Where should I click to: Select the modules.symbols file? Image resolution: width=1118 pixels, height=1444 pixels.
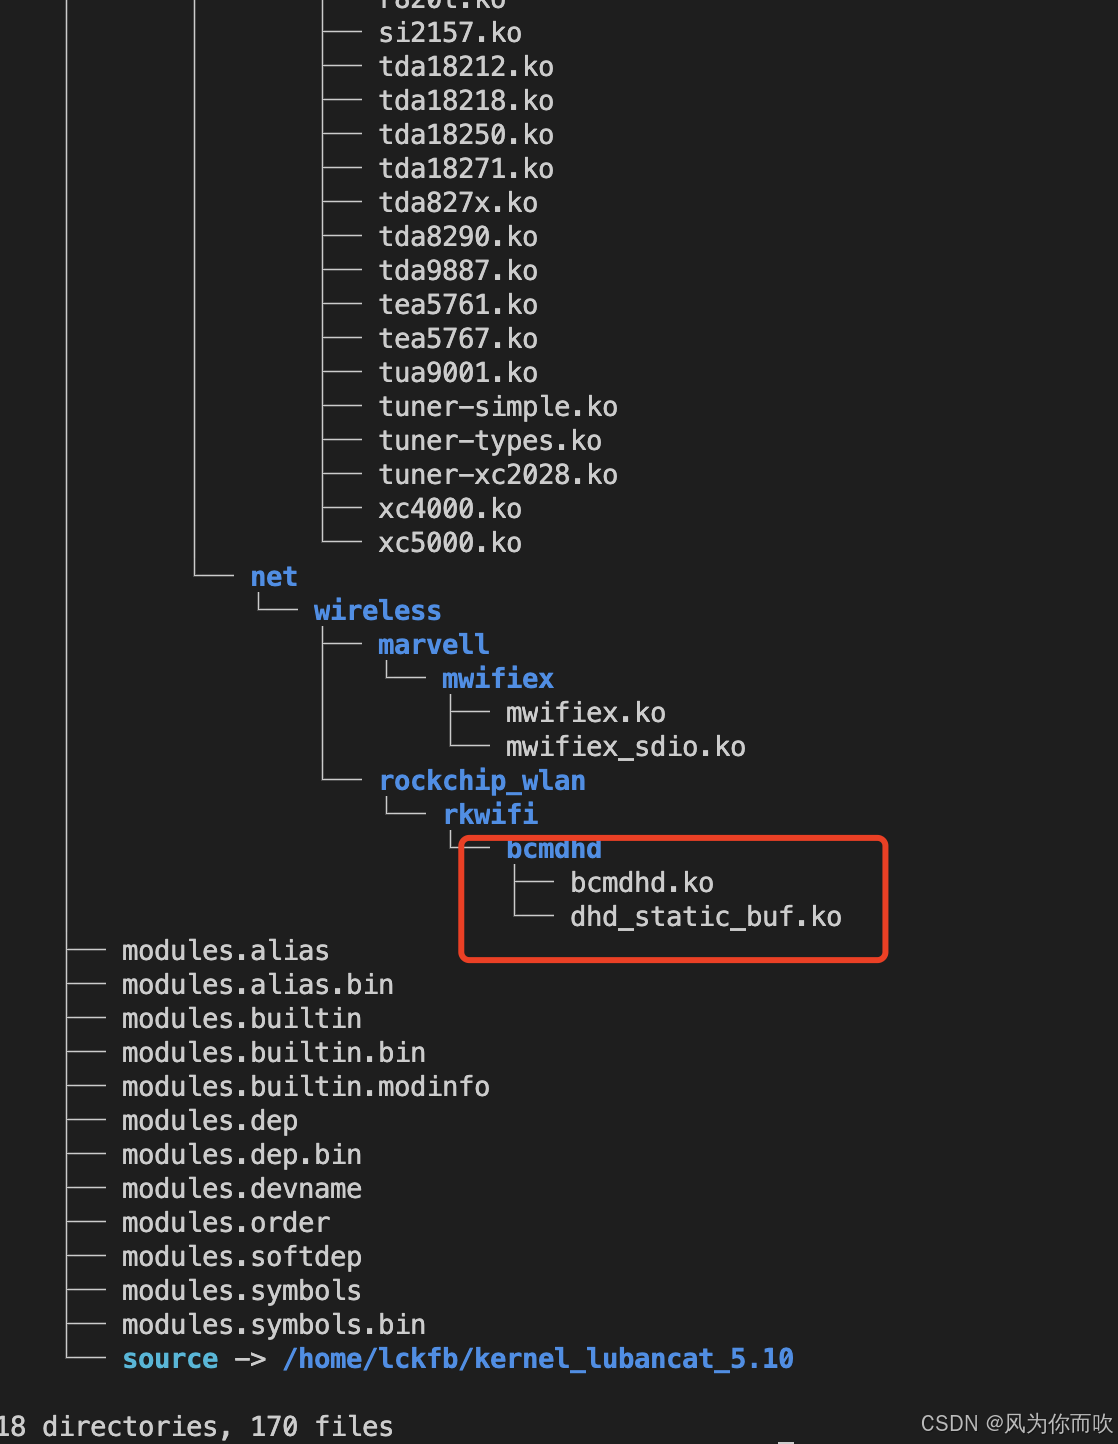pyautogui.click(x=241, y=1291)
